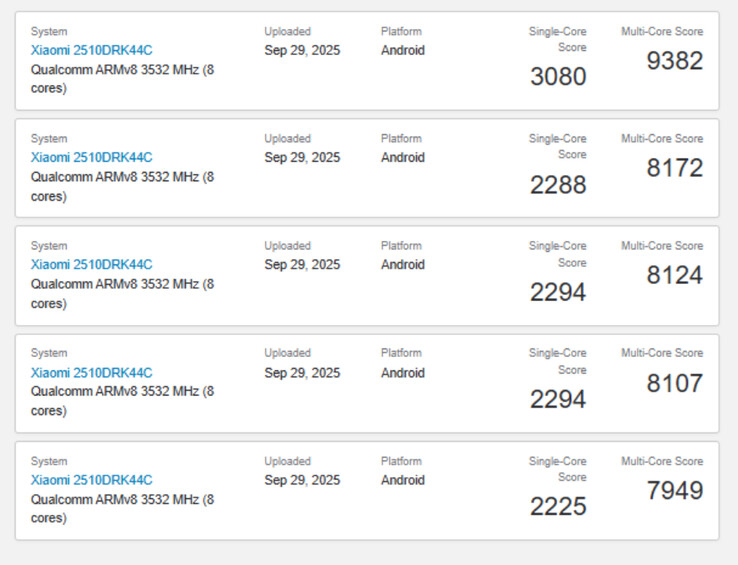Viewport: 738px width, 565px height.
Task: Click the single-core score 2288
Action: point(558,185)
